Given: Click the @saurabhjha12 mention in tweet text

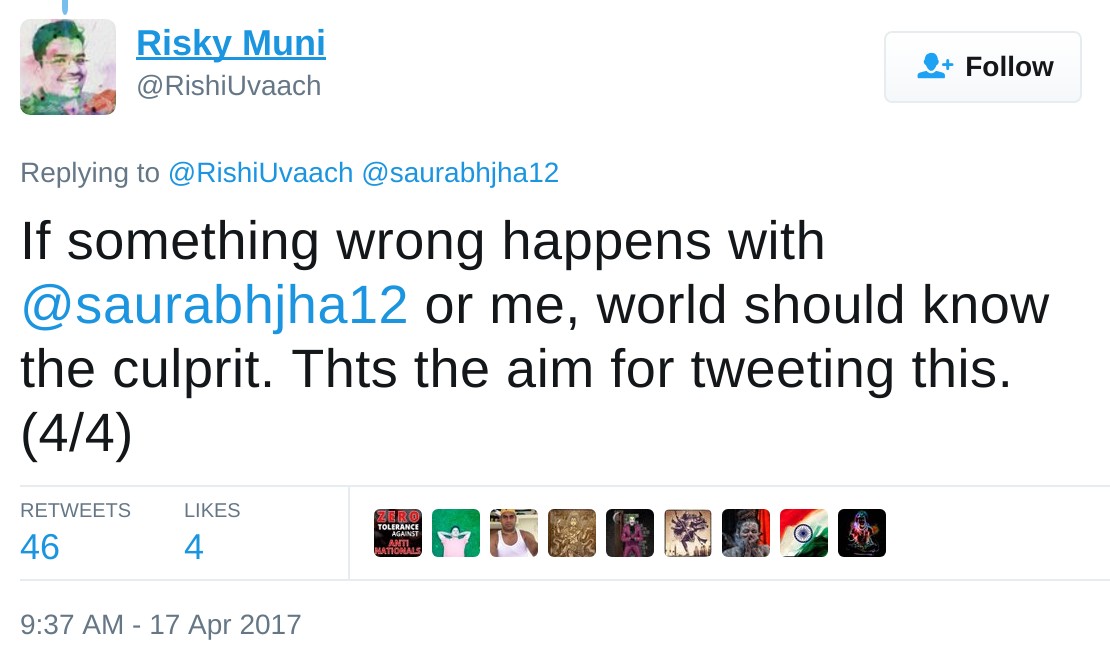Looking at the screenshot, I should pyautogui.click(x=214, y=306).
